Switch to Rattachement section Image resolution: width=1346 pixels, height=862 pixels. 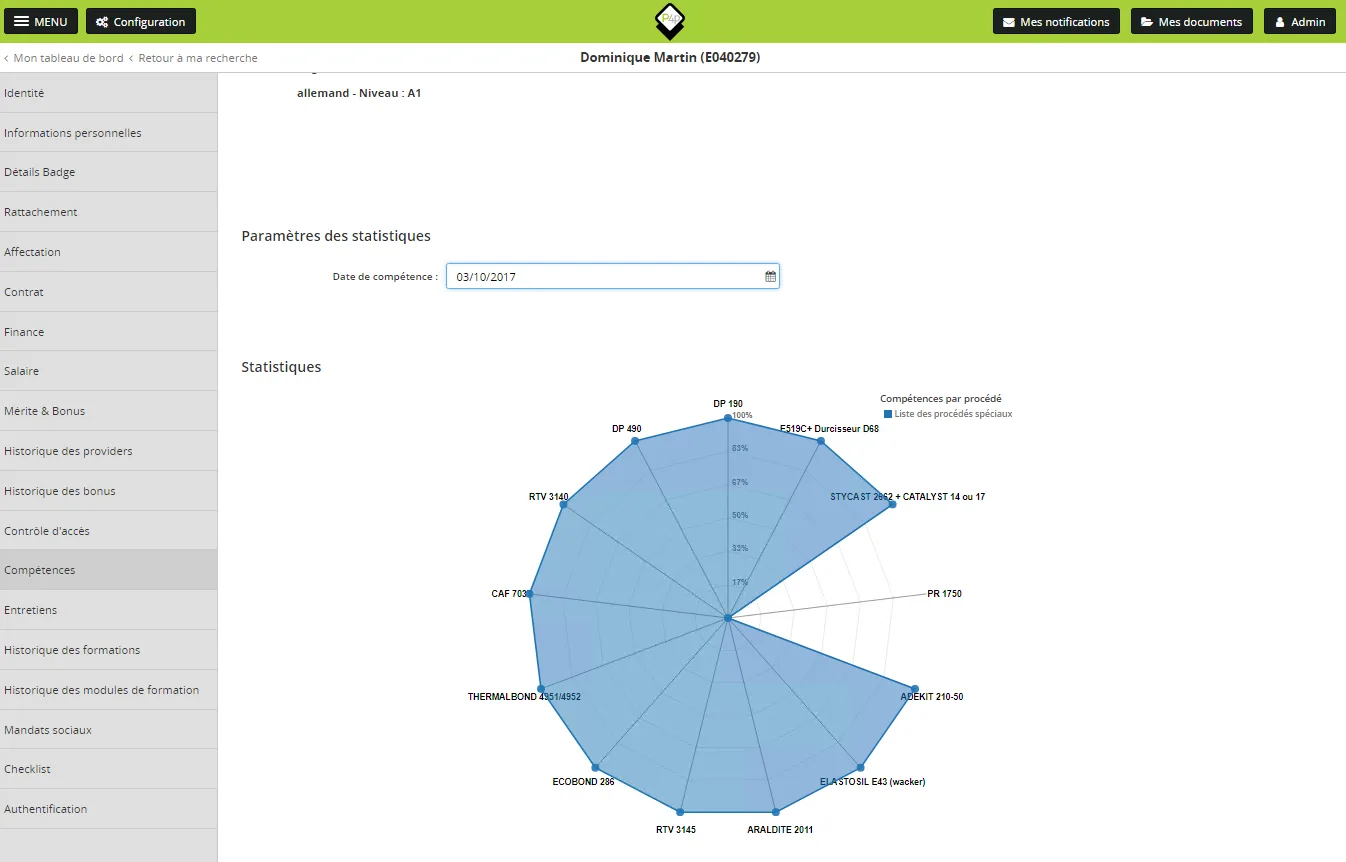pyautogui.click(x=108, y=212)
